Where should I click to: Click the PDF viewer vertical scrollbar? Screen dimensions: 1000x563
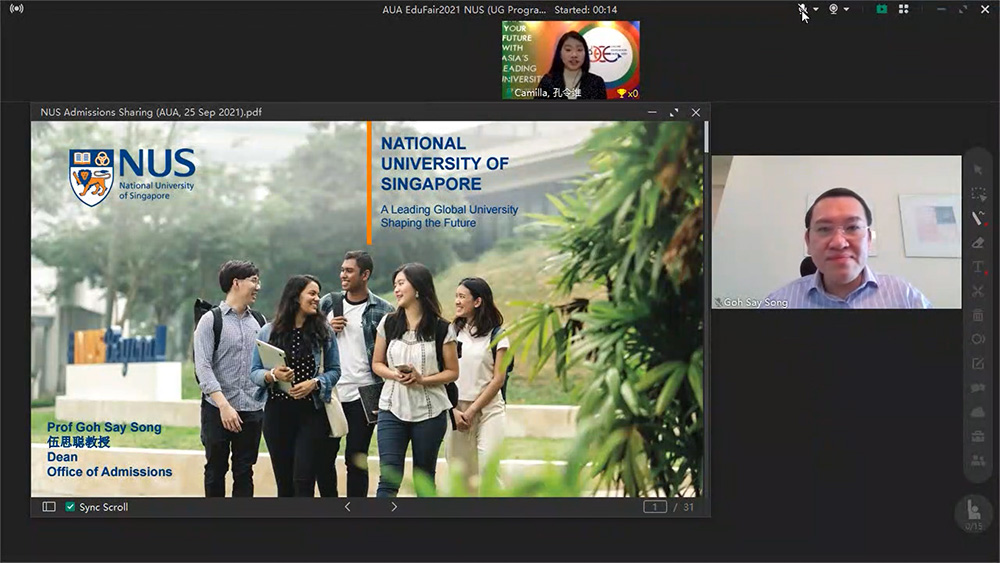707,137
